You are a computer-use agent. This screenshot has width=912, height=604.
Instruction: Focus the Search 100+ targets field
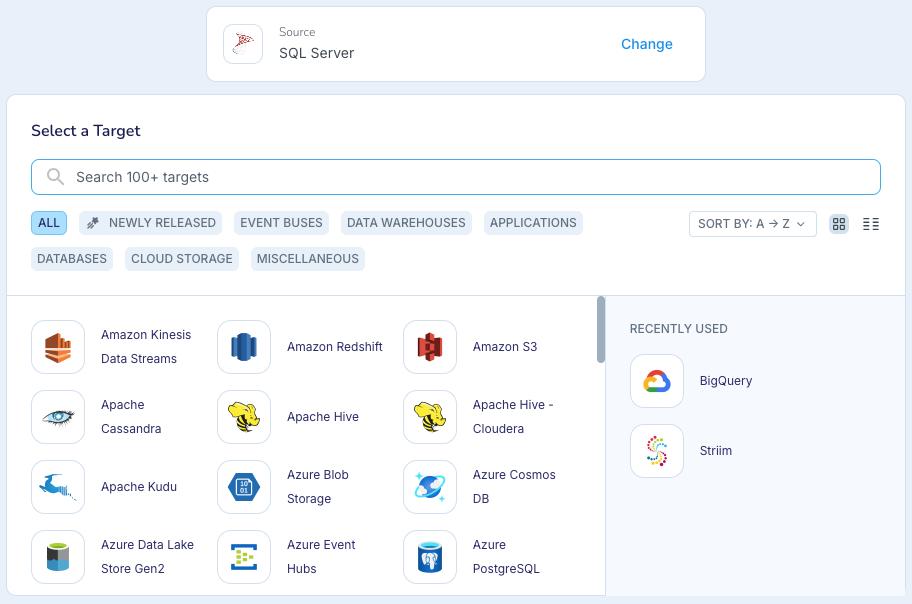point(456,177)
